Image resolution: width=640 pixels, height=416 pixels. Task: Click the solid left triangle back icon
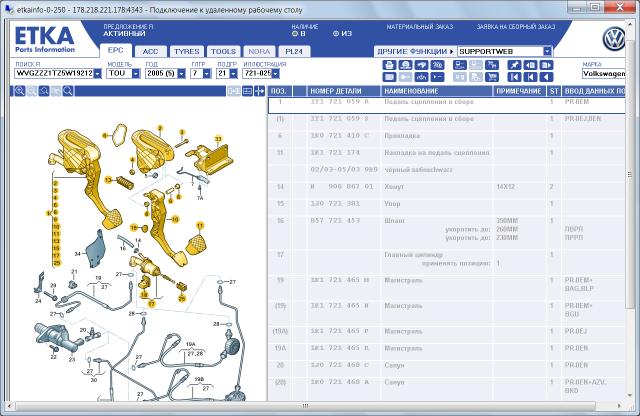click(x=546, y=77)
